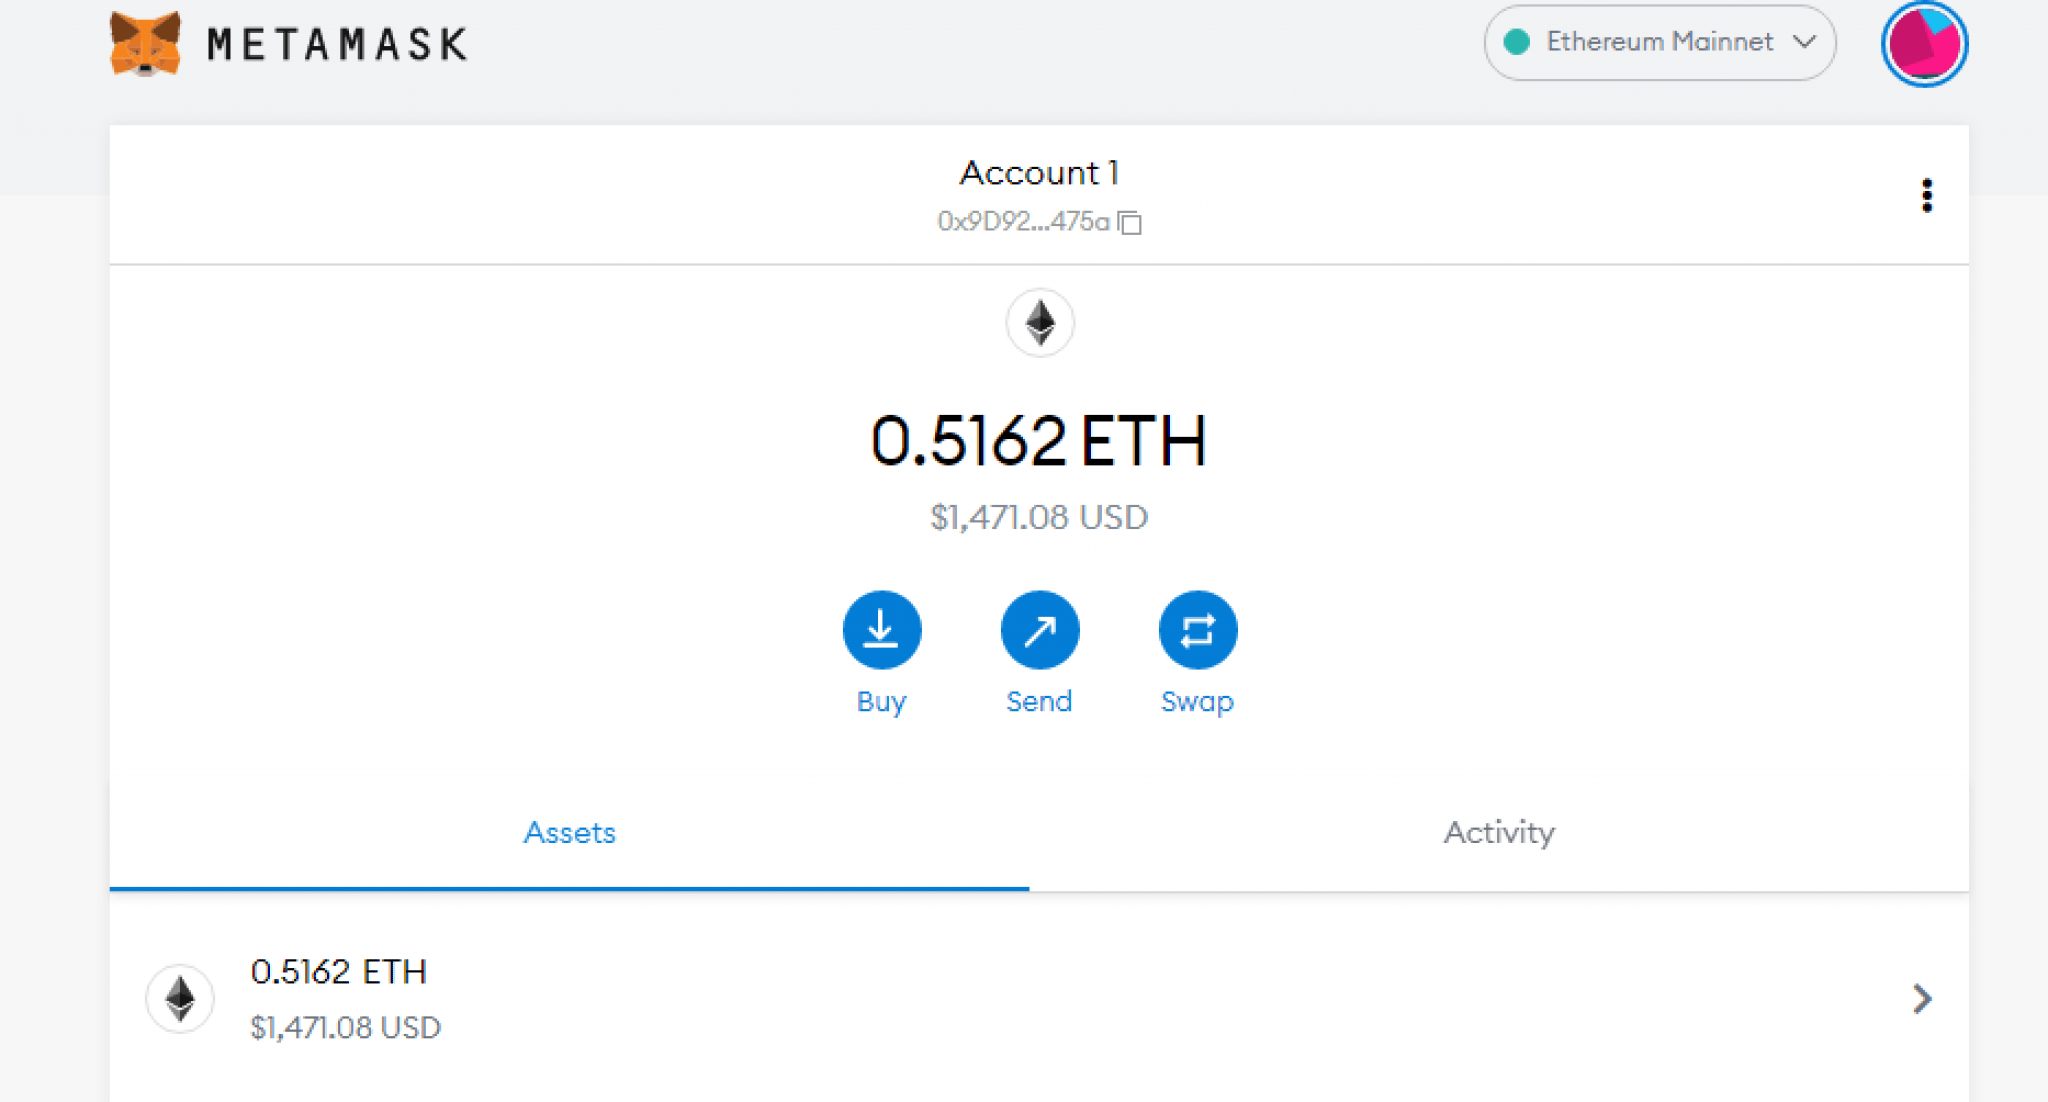Copy the account address
Viewport: 2048px width, 1102px height.
point(1128,224)
